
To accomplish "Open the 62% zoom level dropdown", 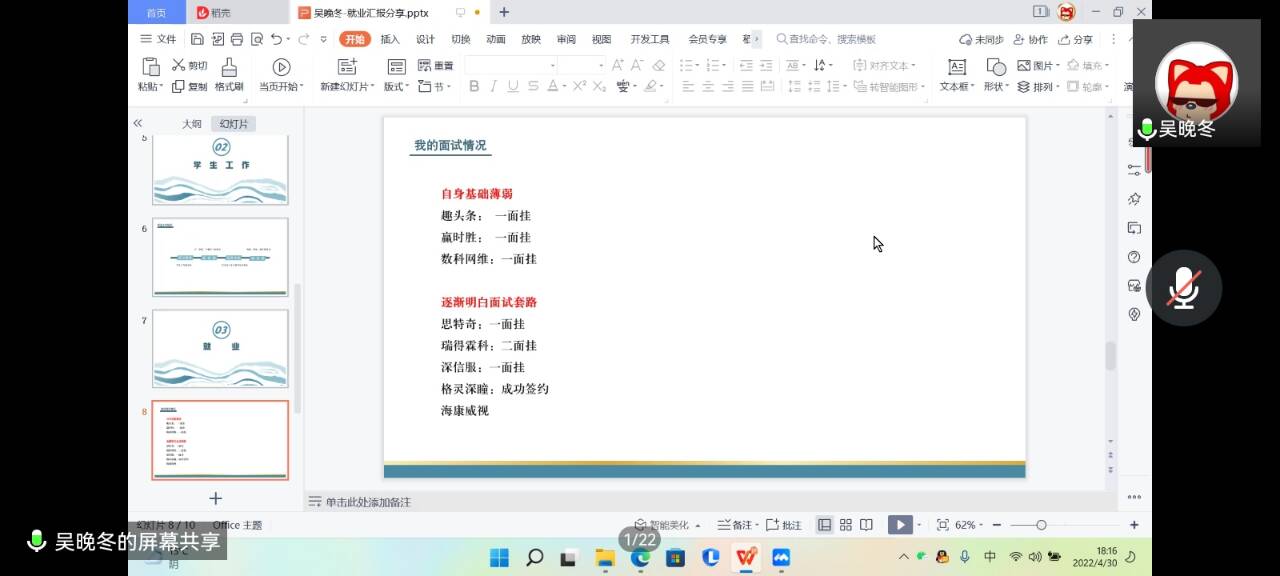I will (969, 525).
